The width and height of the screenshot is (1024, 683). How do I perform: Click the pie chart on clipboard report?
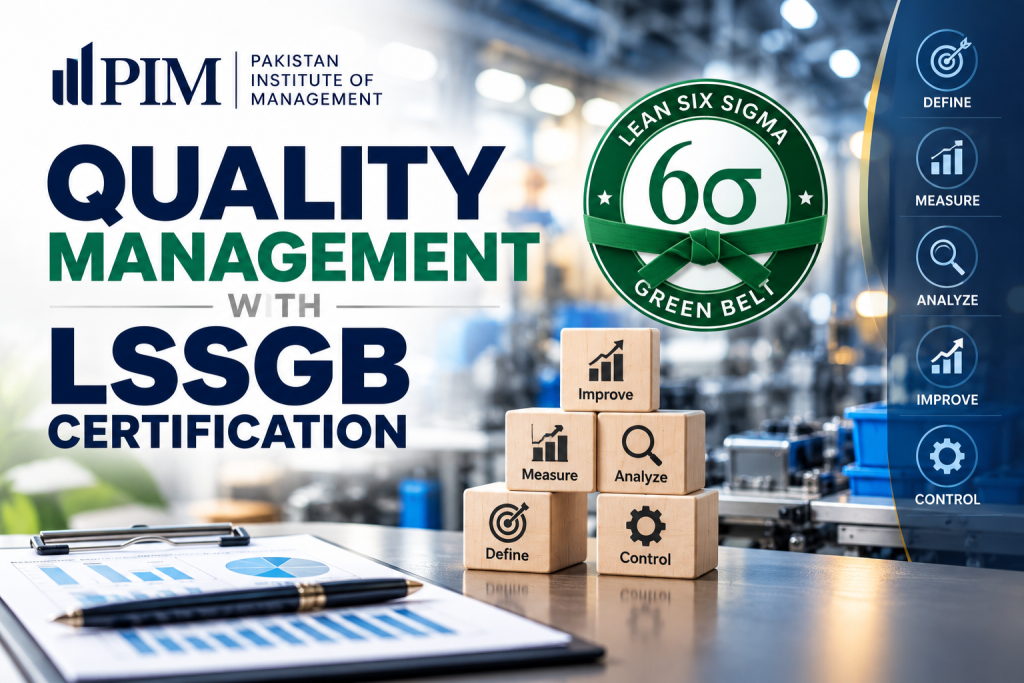click(x=278, y=567)
